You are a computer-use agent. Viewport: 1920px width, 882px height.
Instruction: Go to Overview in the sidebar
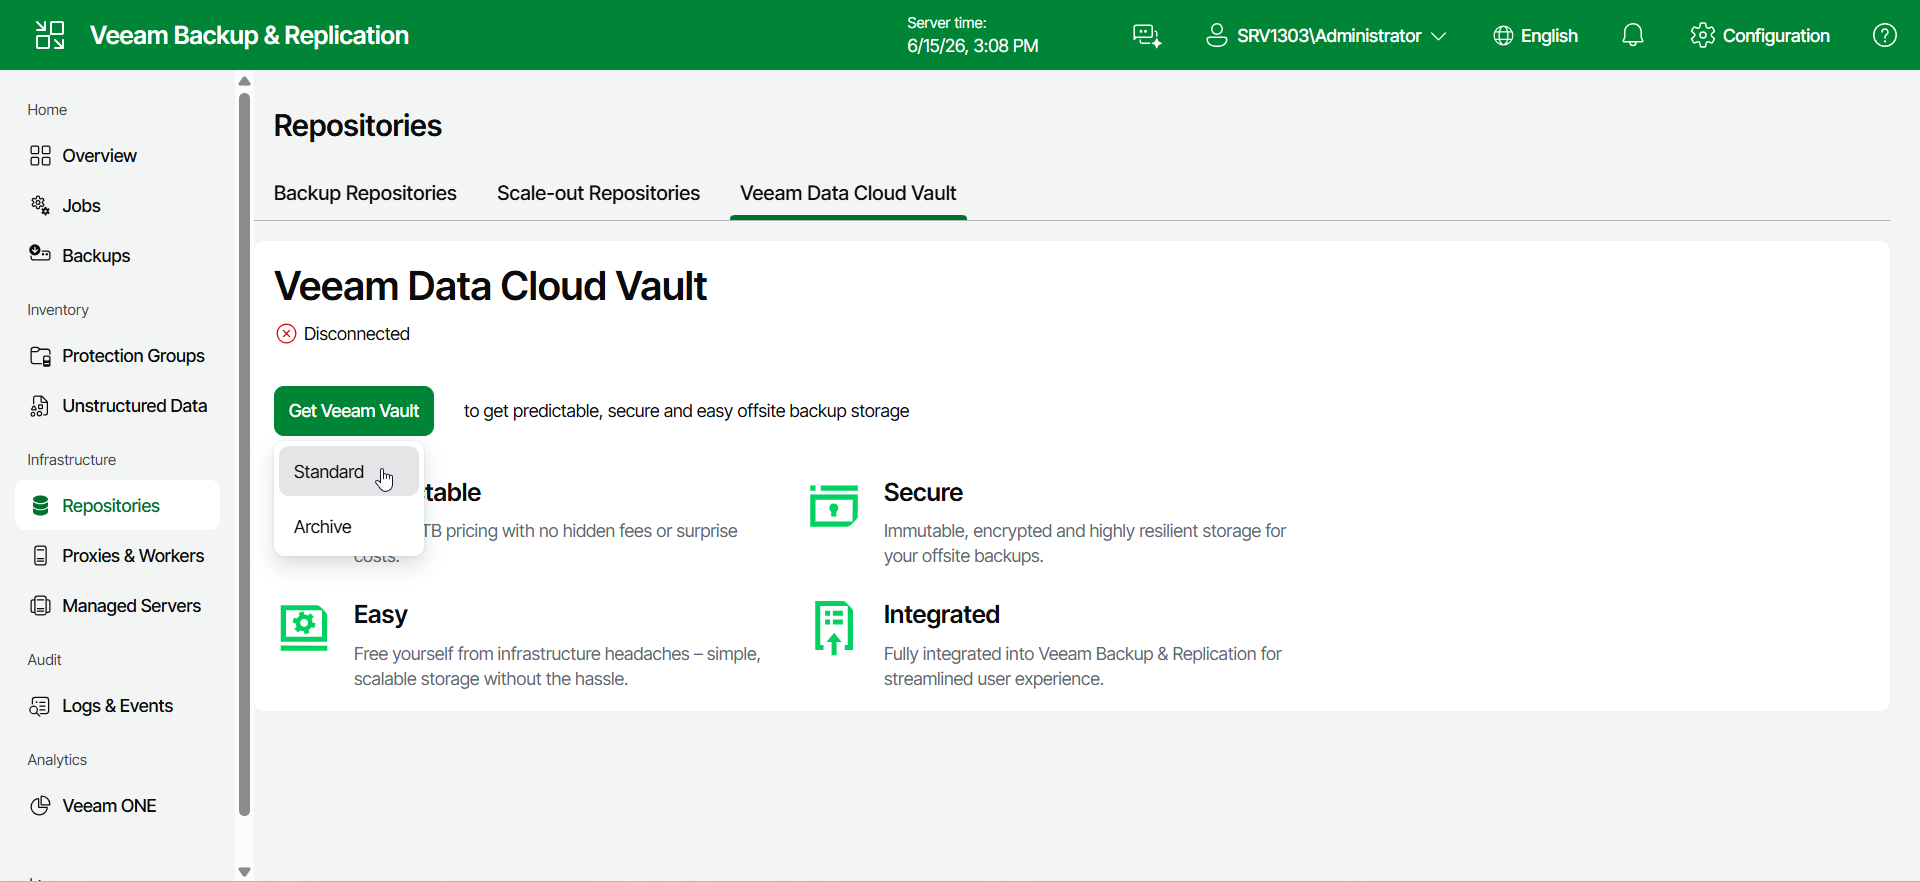99,156
